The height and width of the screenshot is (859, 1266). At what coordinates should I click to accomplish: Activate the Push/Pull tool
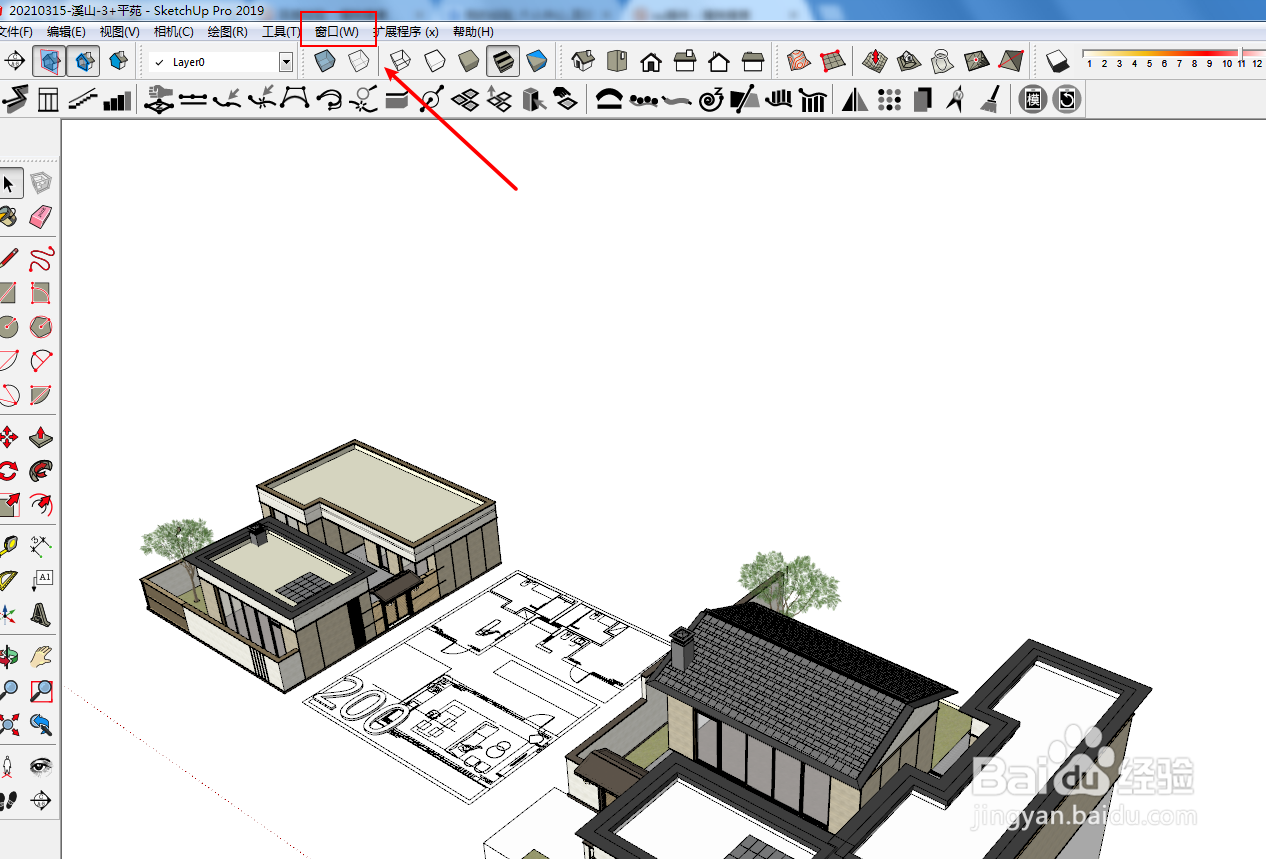(x=40, y=437)
